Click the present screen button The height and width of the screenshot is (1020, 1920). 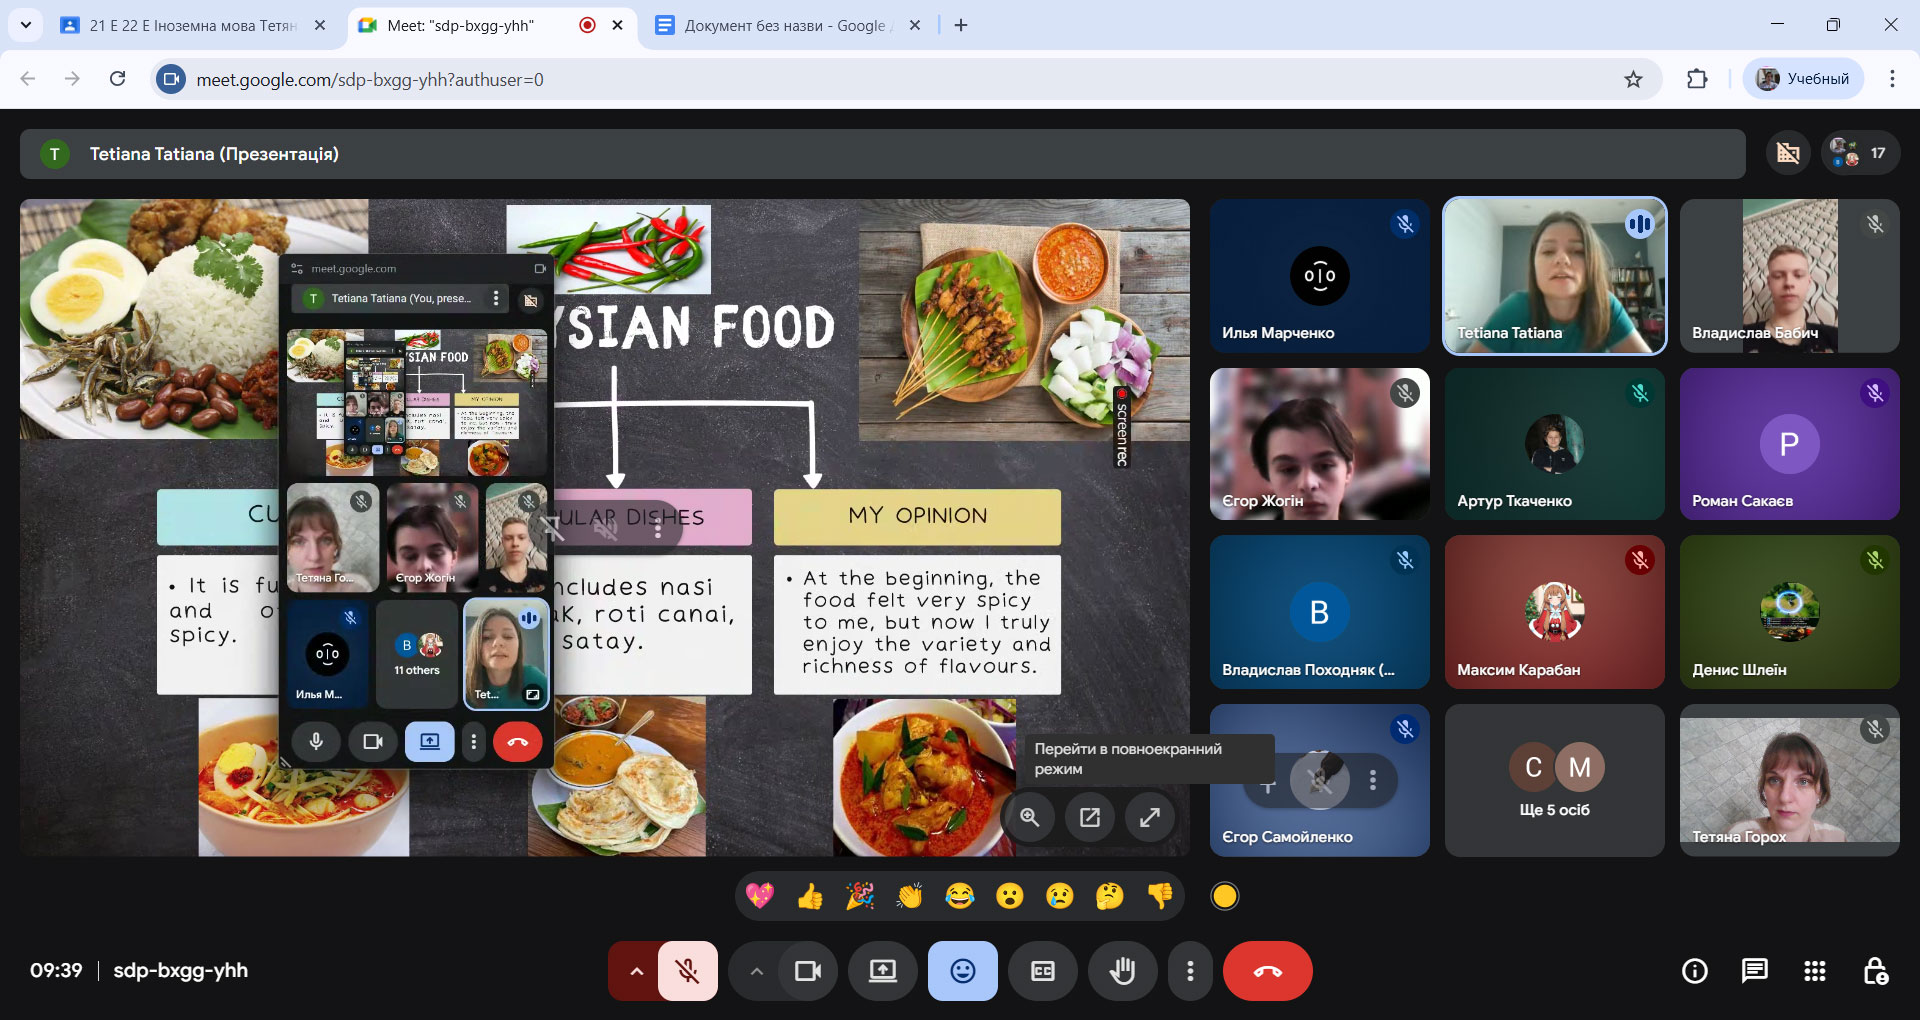[x=882, y=971]
